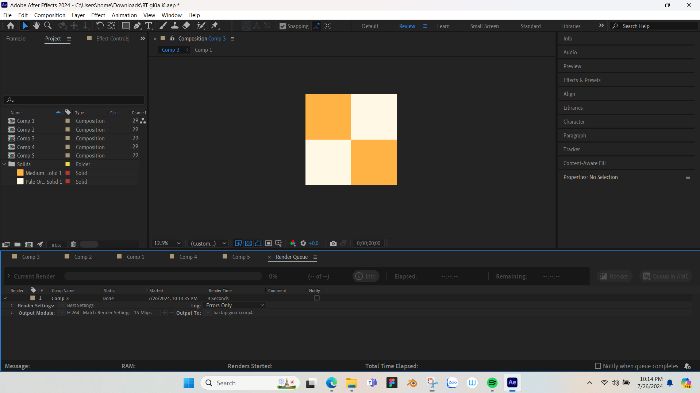Take a snapshot with the camera icon
The height and width of the screenshot is (393, 700).
pos(333,243)
